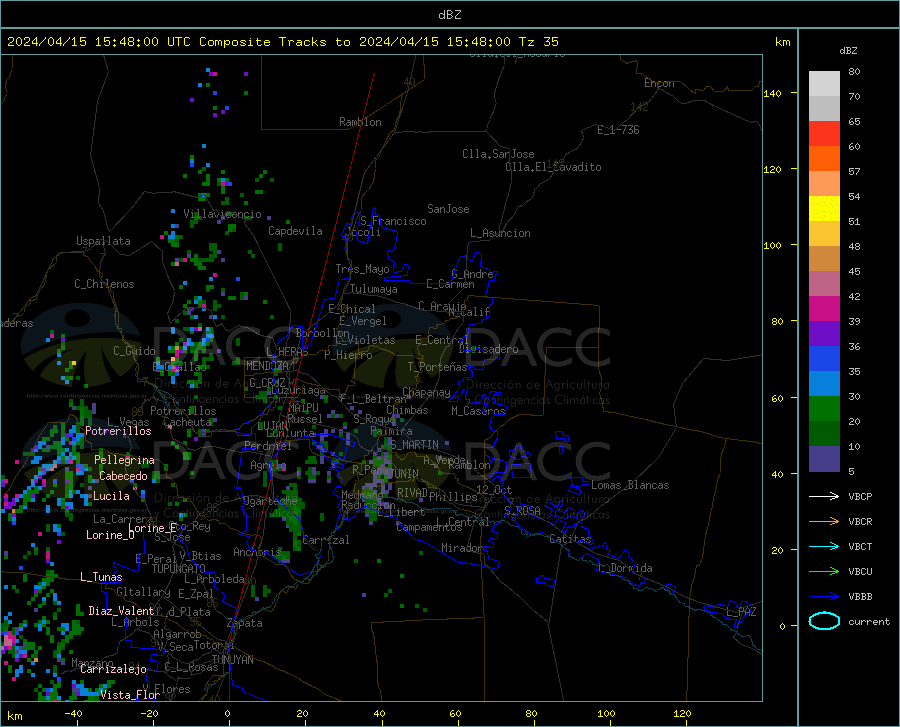
Task: Click the E_1-736 map label
Action: coord(618,130)
